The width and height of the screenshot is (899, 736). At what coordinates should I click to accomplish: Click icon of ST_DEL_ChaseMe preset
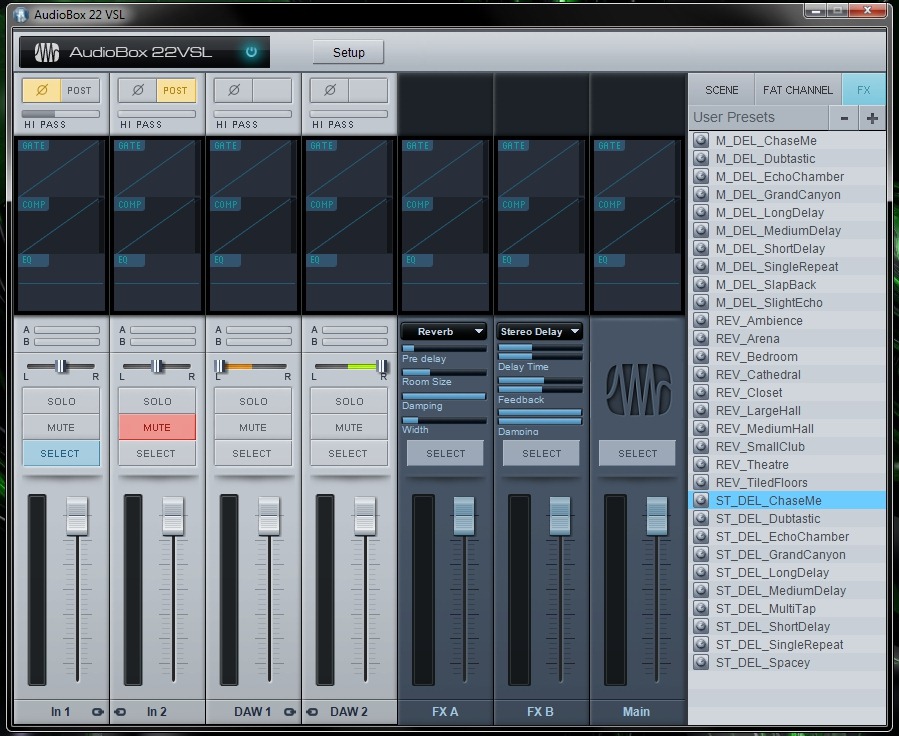coord(701,500)
